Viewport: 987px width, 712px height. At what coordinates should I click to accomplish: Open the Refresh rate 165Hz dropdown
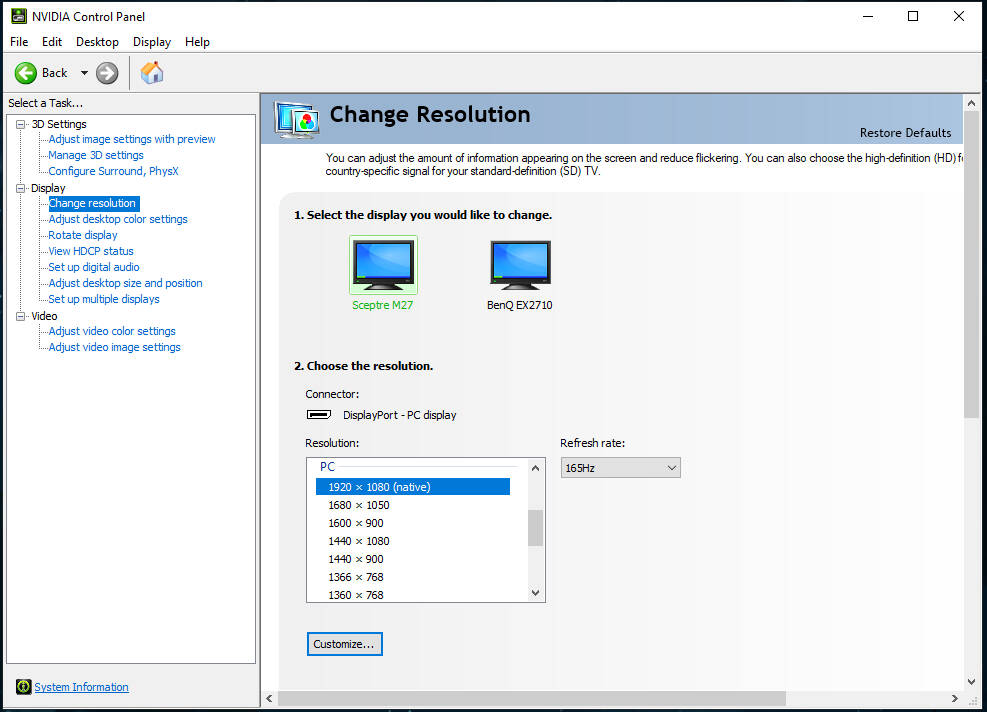point(621,468)
